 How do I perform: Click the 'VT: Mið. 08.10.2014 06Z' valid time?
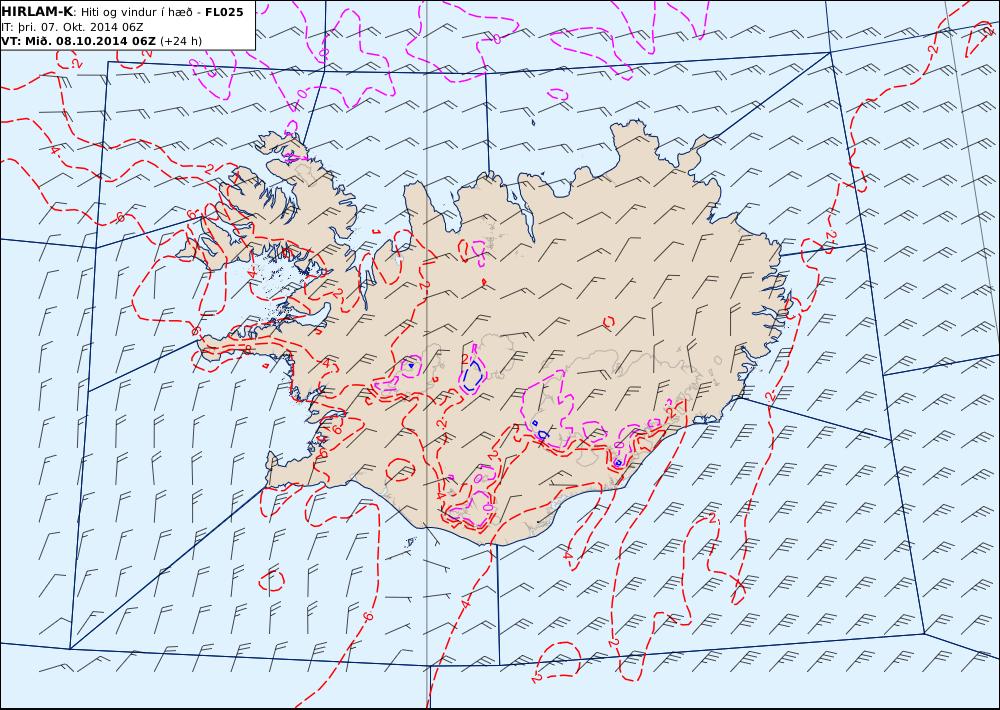78,41
